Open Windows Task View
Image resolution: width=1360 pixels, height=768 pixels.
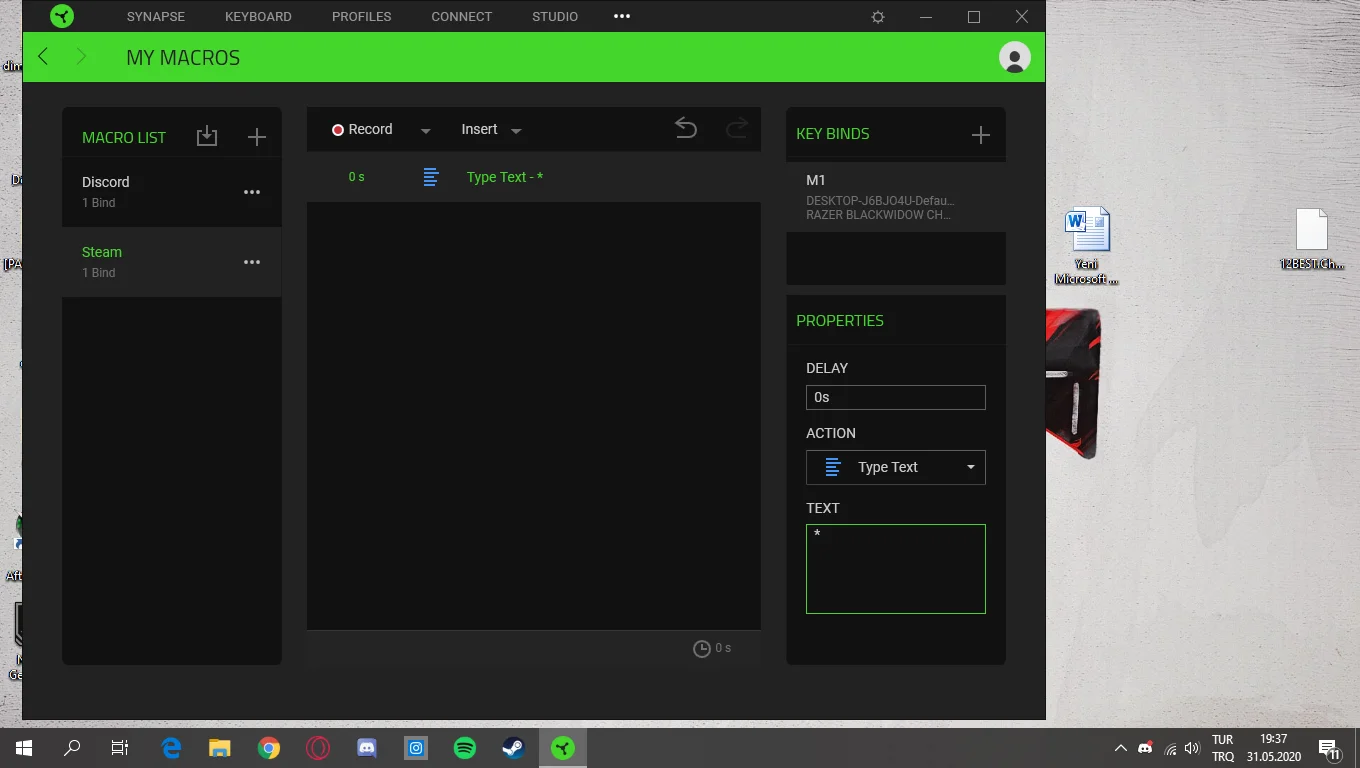point(120,748)
